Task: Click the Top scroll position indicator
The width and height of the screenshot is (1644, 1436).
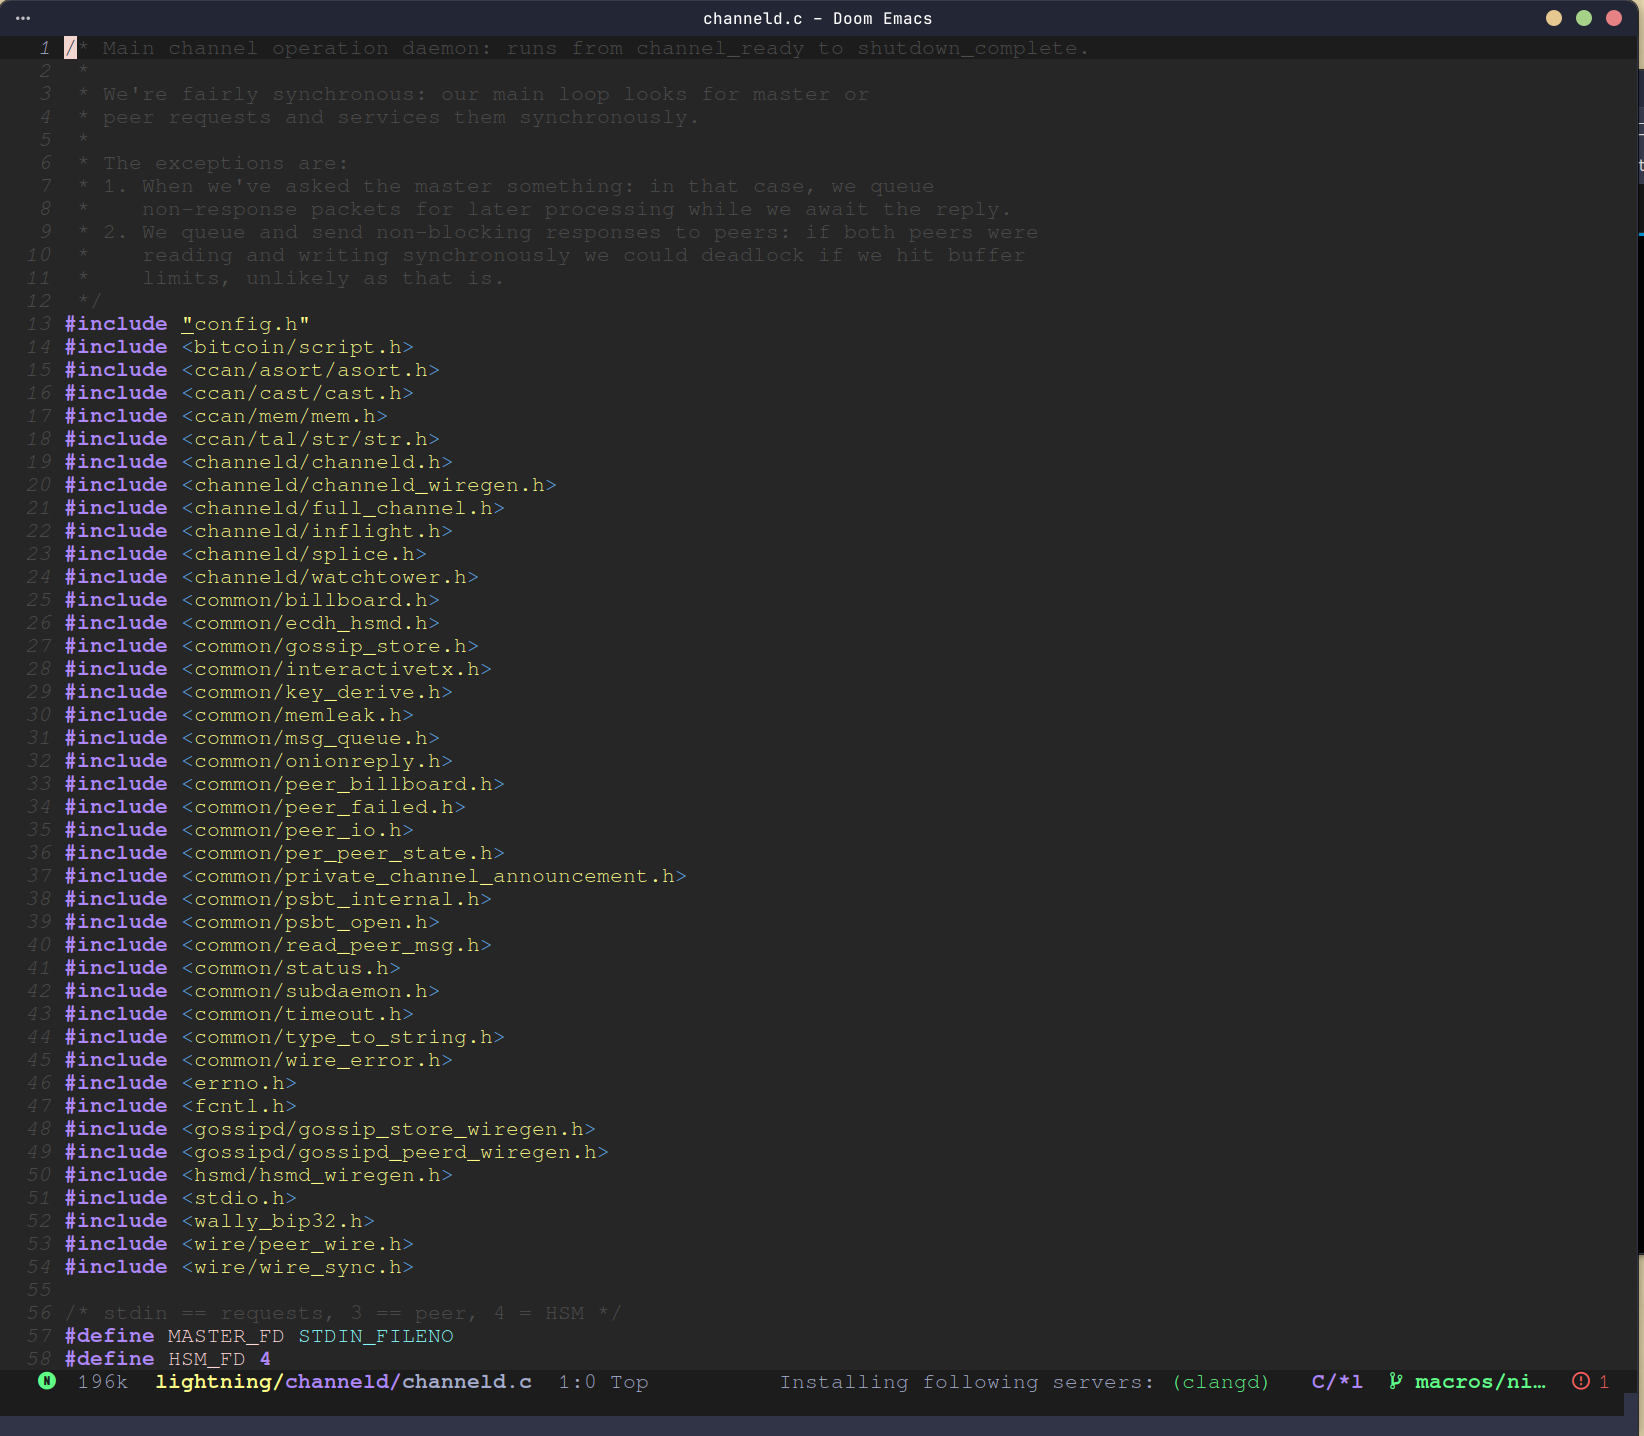Action: 629,1382
